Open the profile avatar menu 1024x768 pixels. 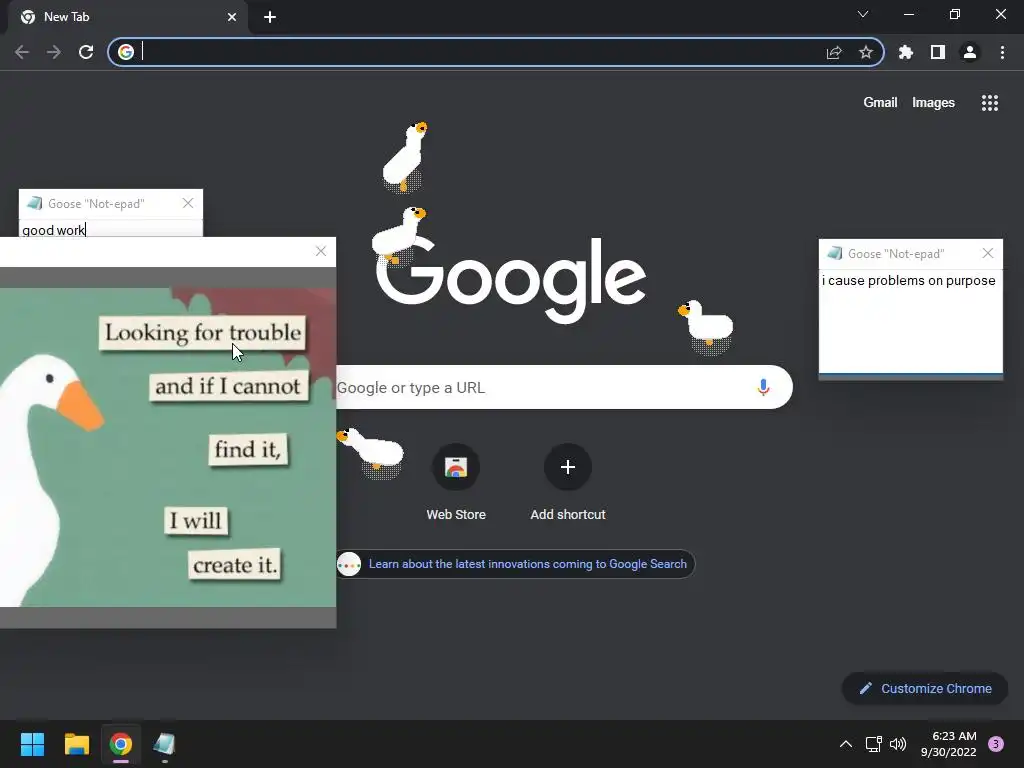[x=970, y=52]
